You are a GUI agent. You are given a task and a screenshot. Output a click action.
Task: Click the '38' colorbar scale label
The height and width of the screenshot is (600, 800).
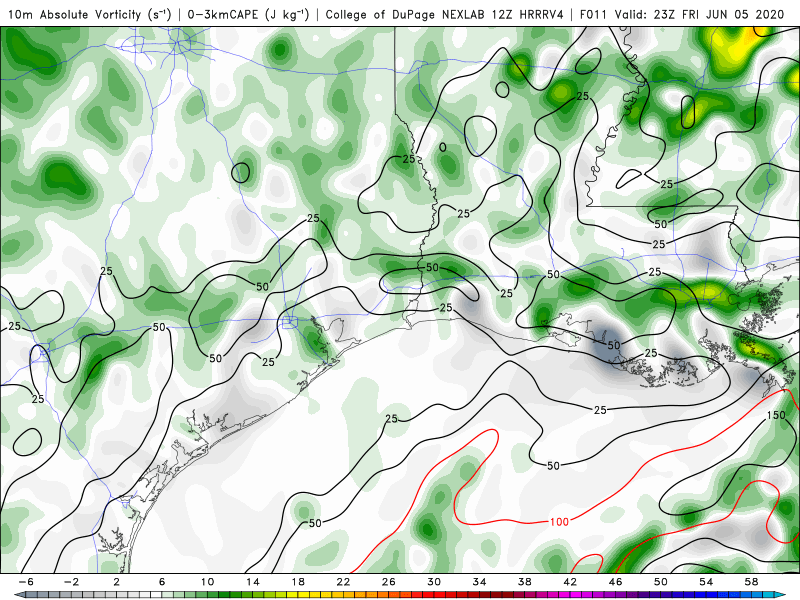pos(525,582)
